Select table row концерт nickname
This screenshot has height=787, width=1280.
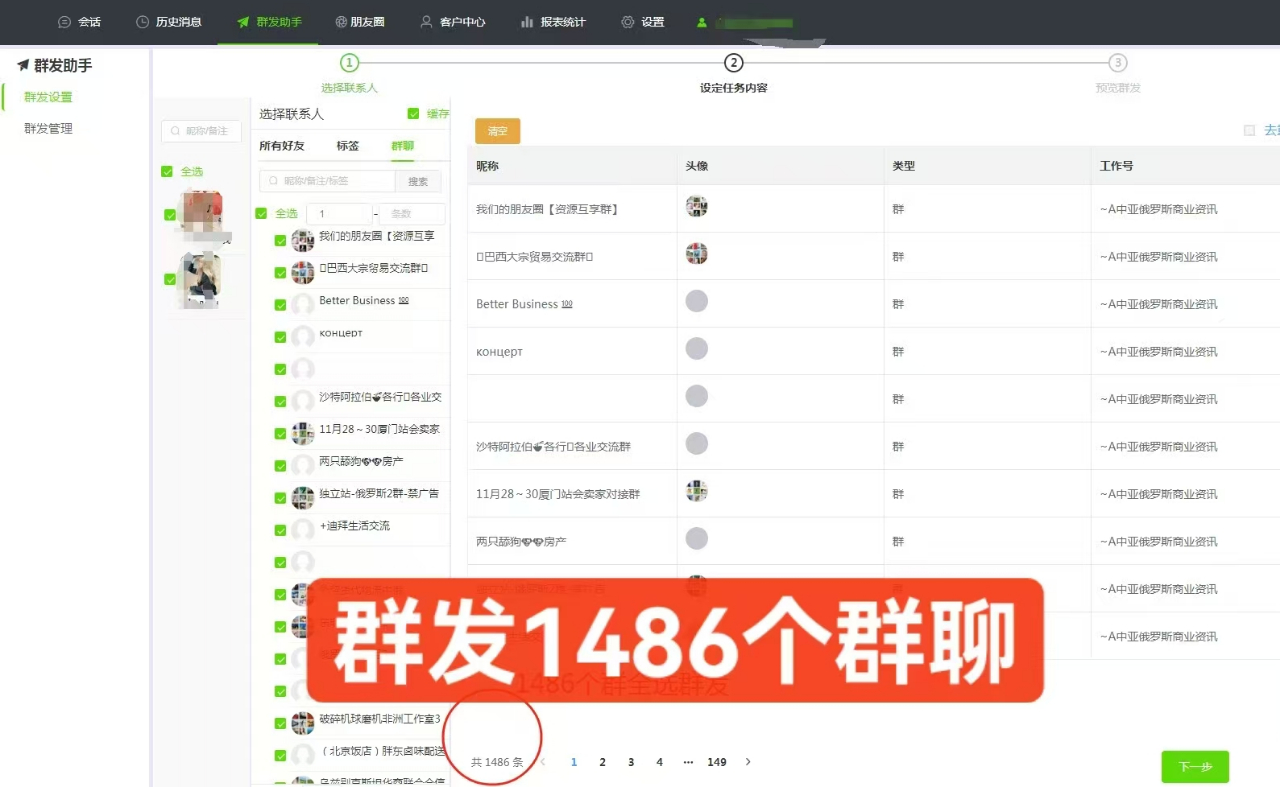[x=499, y=352]
